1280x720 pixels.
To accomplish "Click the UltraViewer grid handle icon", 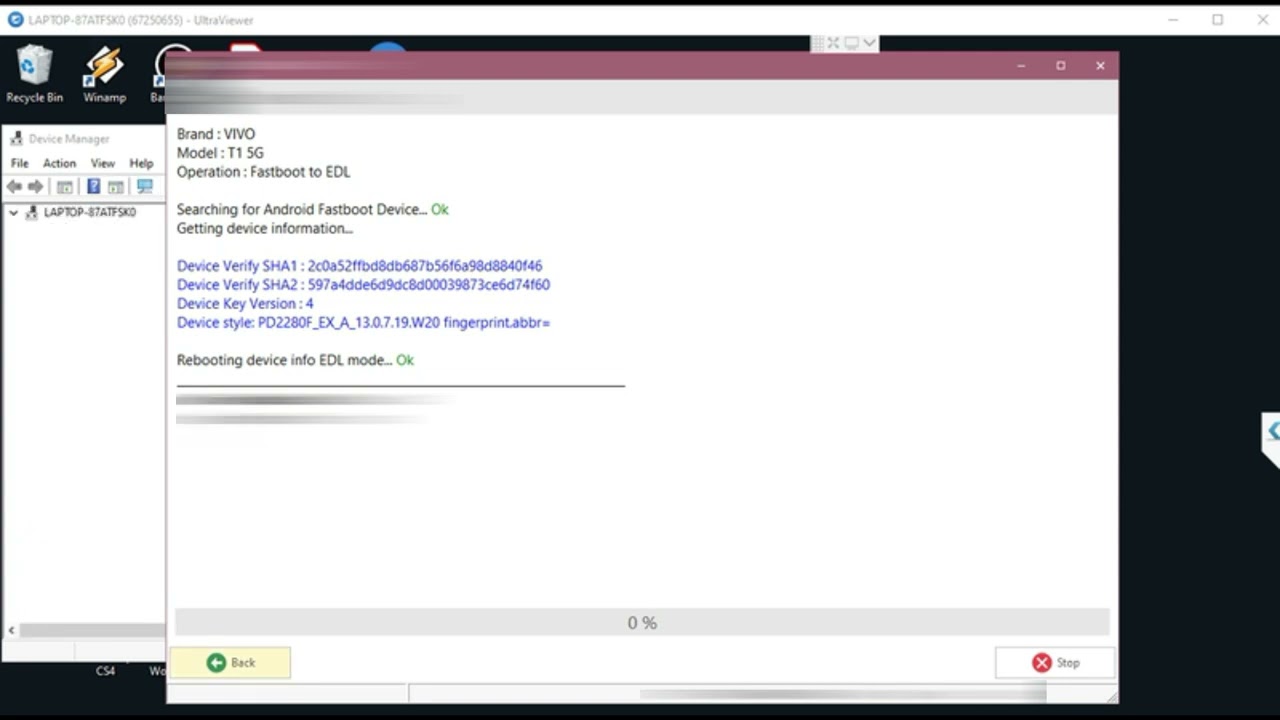I will (817, 43).
